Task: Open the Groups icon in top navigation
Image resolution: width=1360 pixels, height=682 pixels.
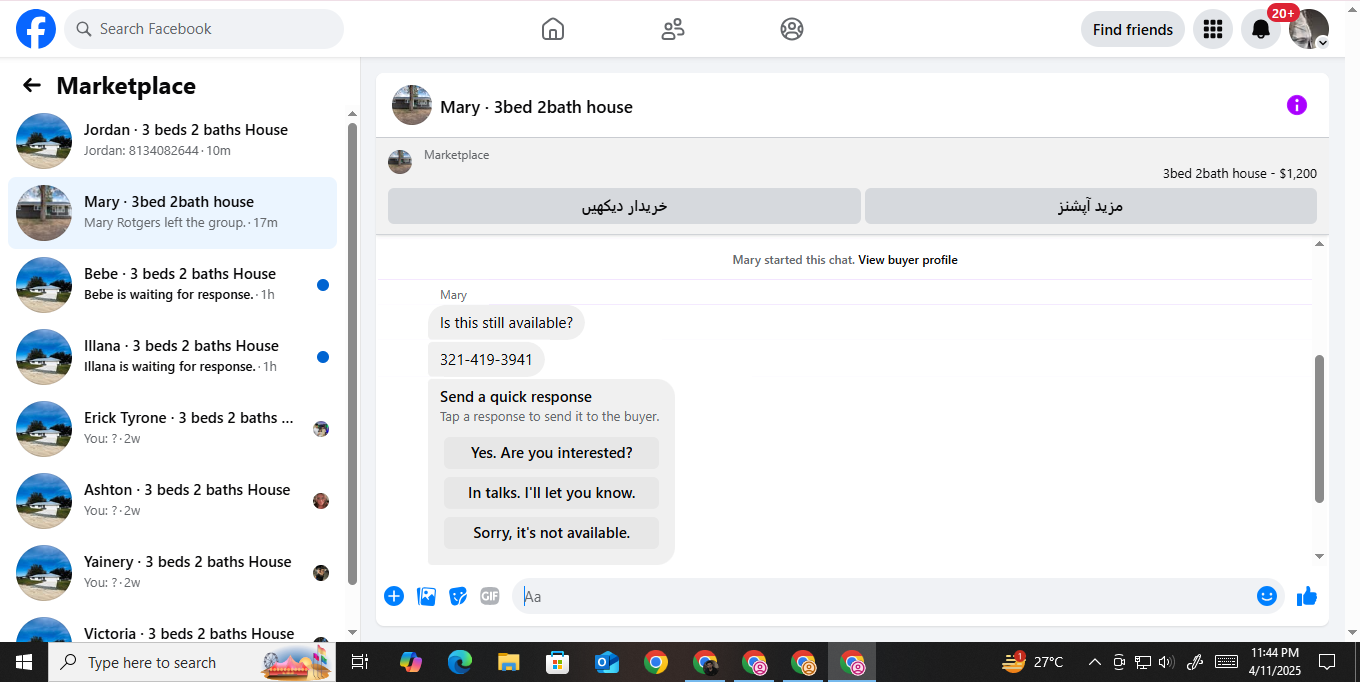Action: 792,29
